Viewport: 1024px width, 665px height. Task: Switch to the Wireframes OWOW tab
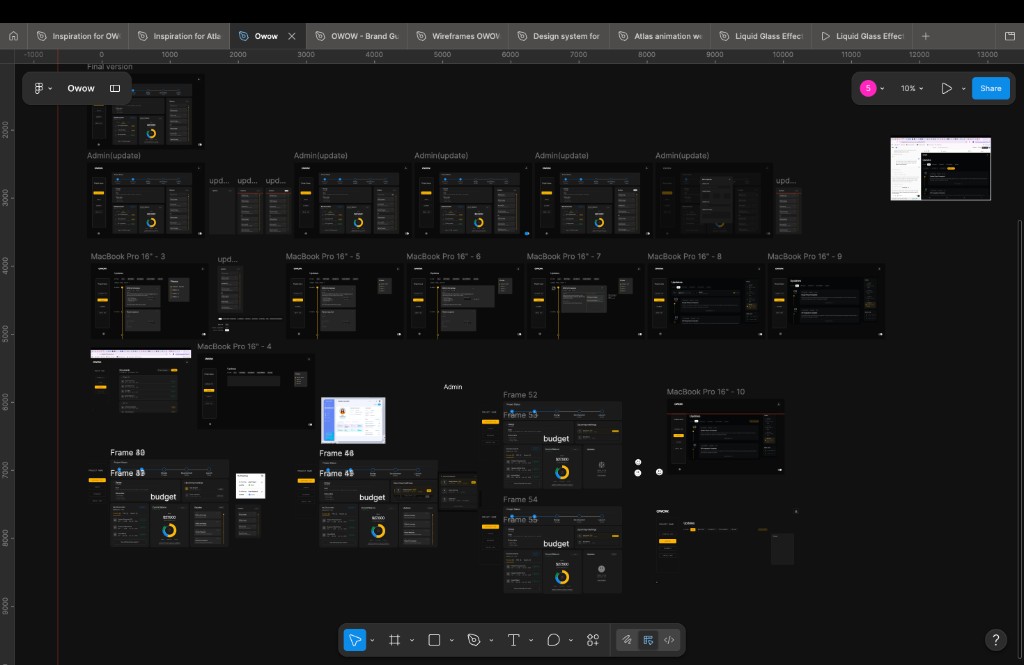coord(458,36)
